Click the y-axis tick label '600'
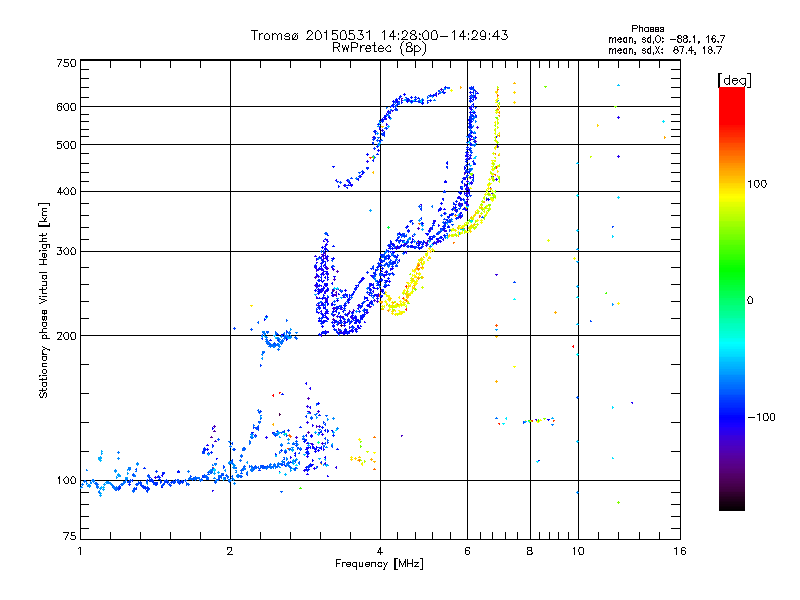This screenshot has height=600, width=800. (x=66, y=107)
